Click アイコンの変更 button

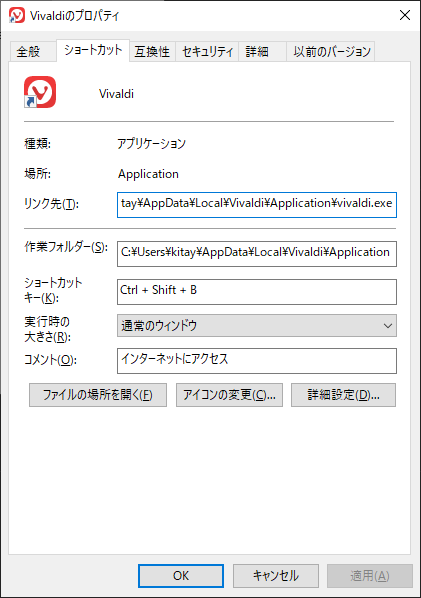coord(229,395)
